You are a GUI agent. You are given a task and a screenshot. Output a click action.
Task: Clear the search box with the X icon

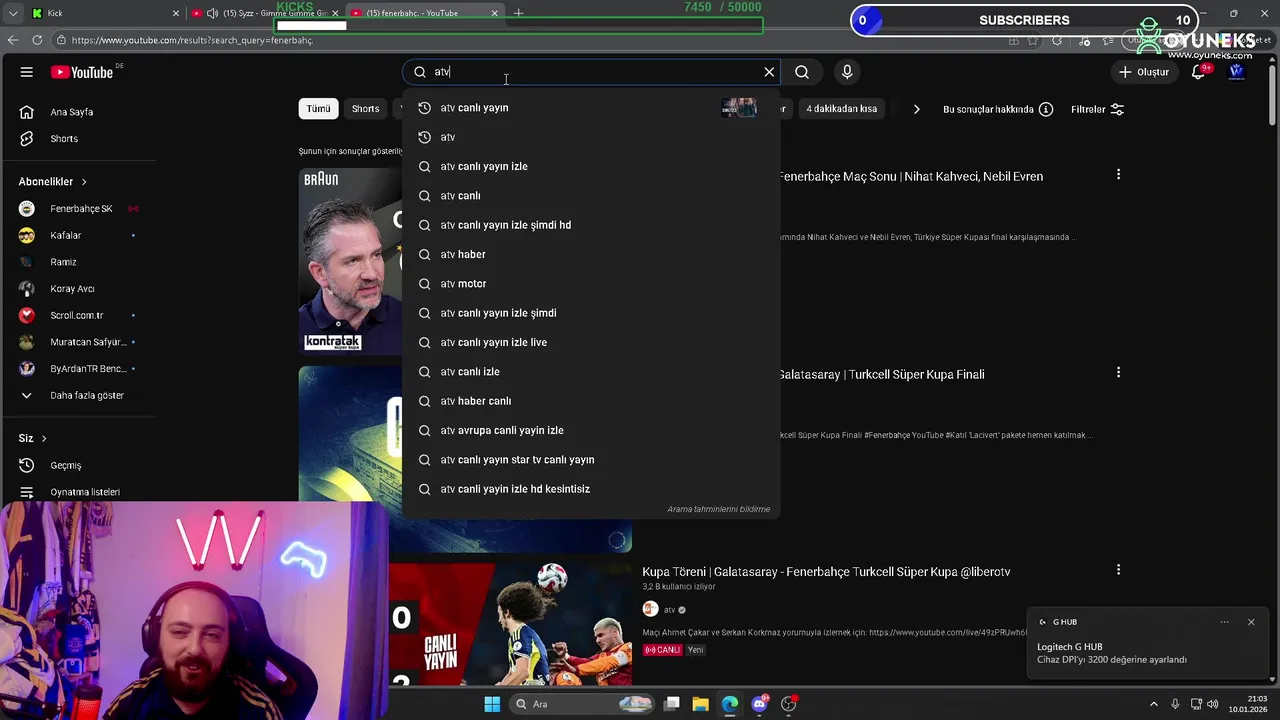coord(769,72)
